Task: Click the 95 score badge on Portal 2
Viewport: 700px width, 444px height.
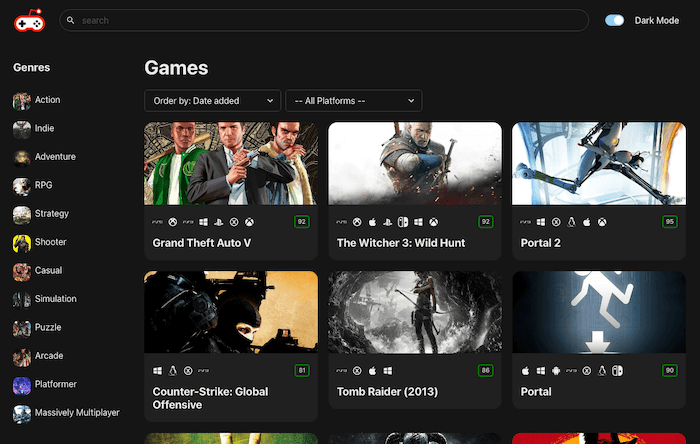Action: 670,222
